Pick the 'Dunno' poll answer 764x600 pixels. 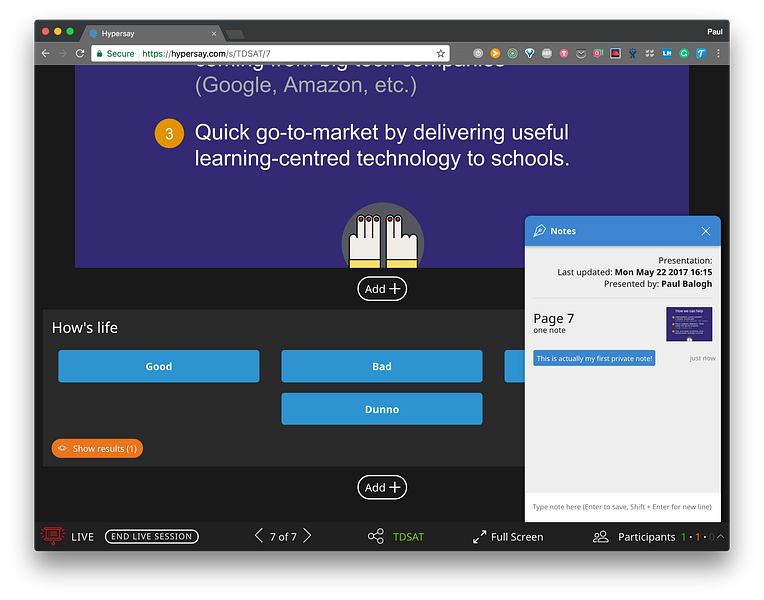point(382,409)
